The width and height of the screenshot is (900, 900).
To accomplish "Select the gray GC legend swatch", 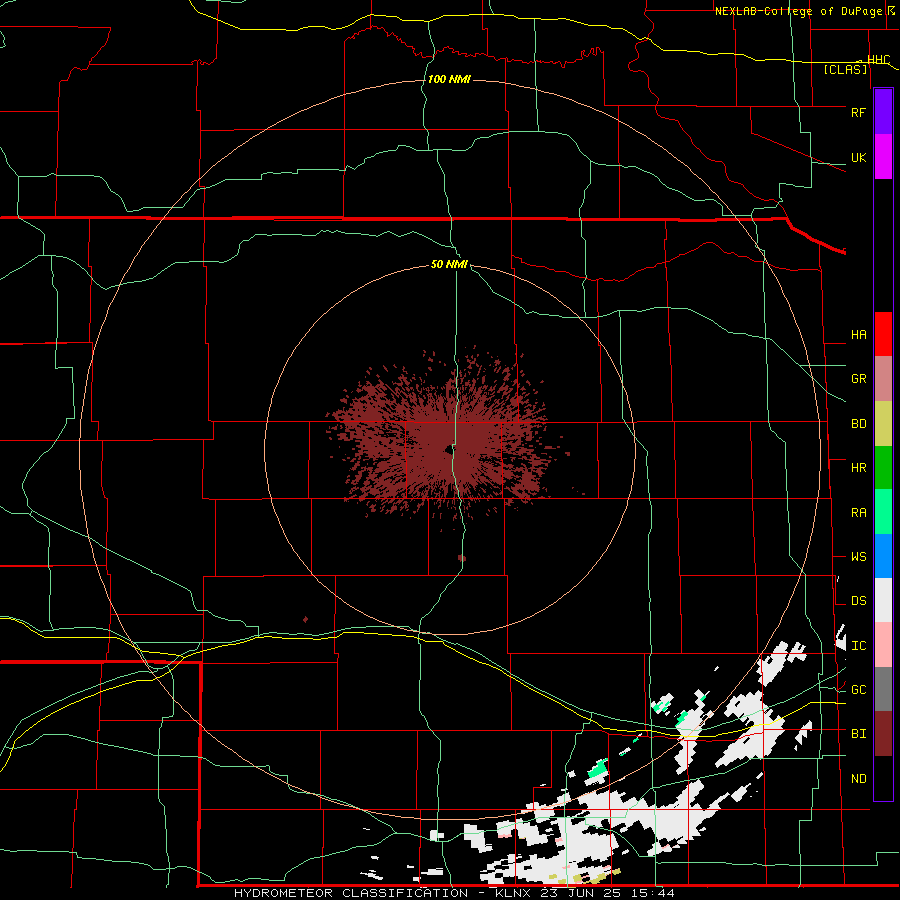I will pyautogui.click(x=883, y=689).
